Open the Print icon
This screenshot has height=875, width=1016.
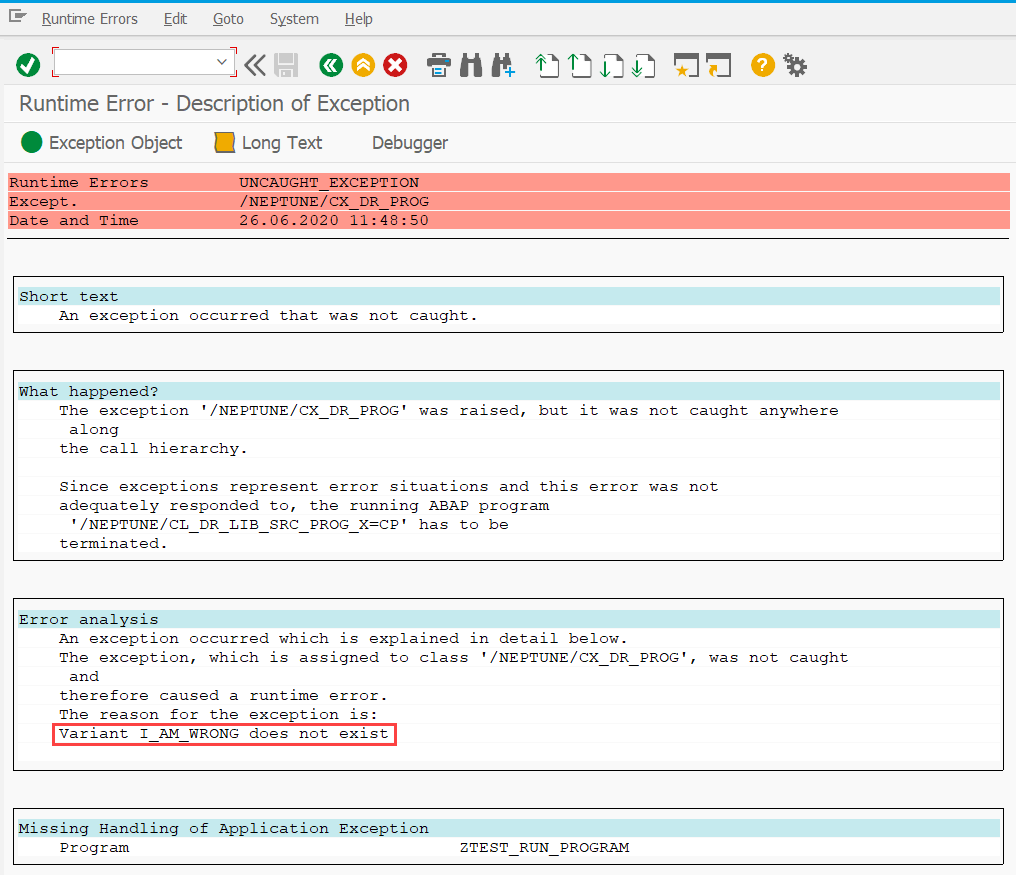tap(439, 65)
